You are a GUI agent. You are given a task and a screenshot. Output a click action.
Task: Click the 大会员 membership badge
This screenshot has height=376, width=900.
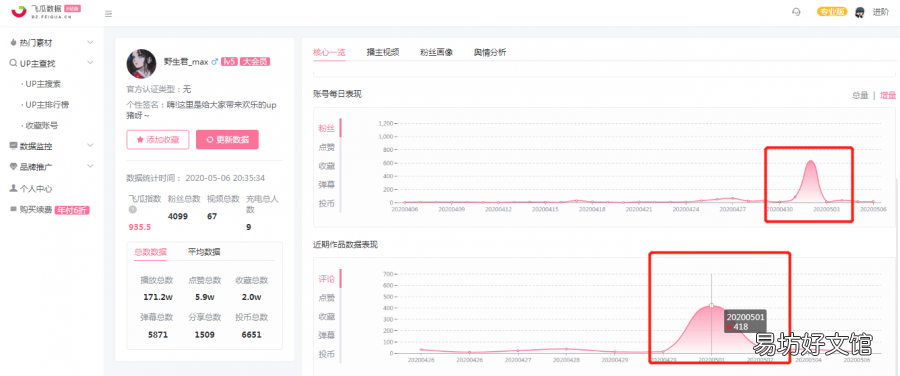point(254,61)
